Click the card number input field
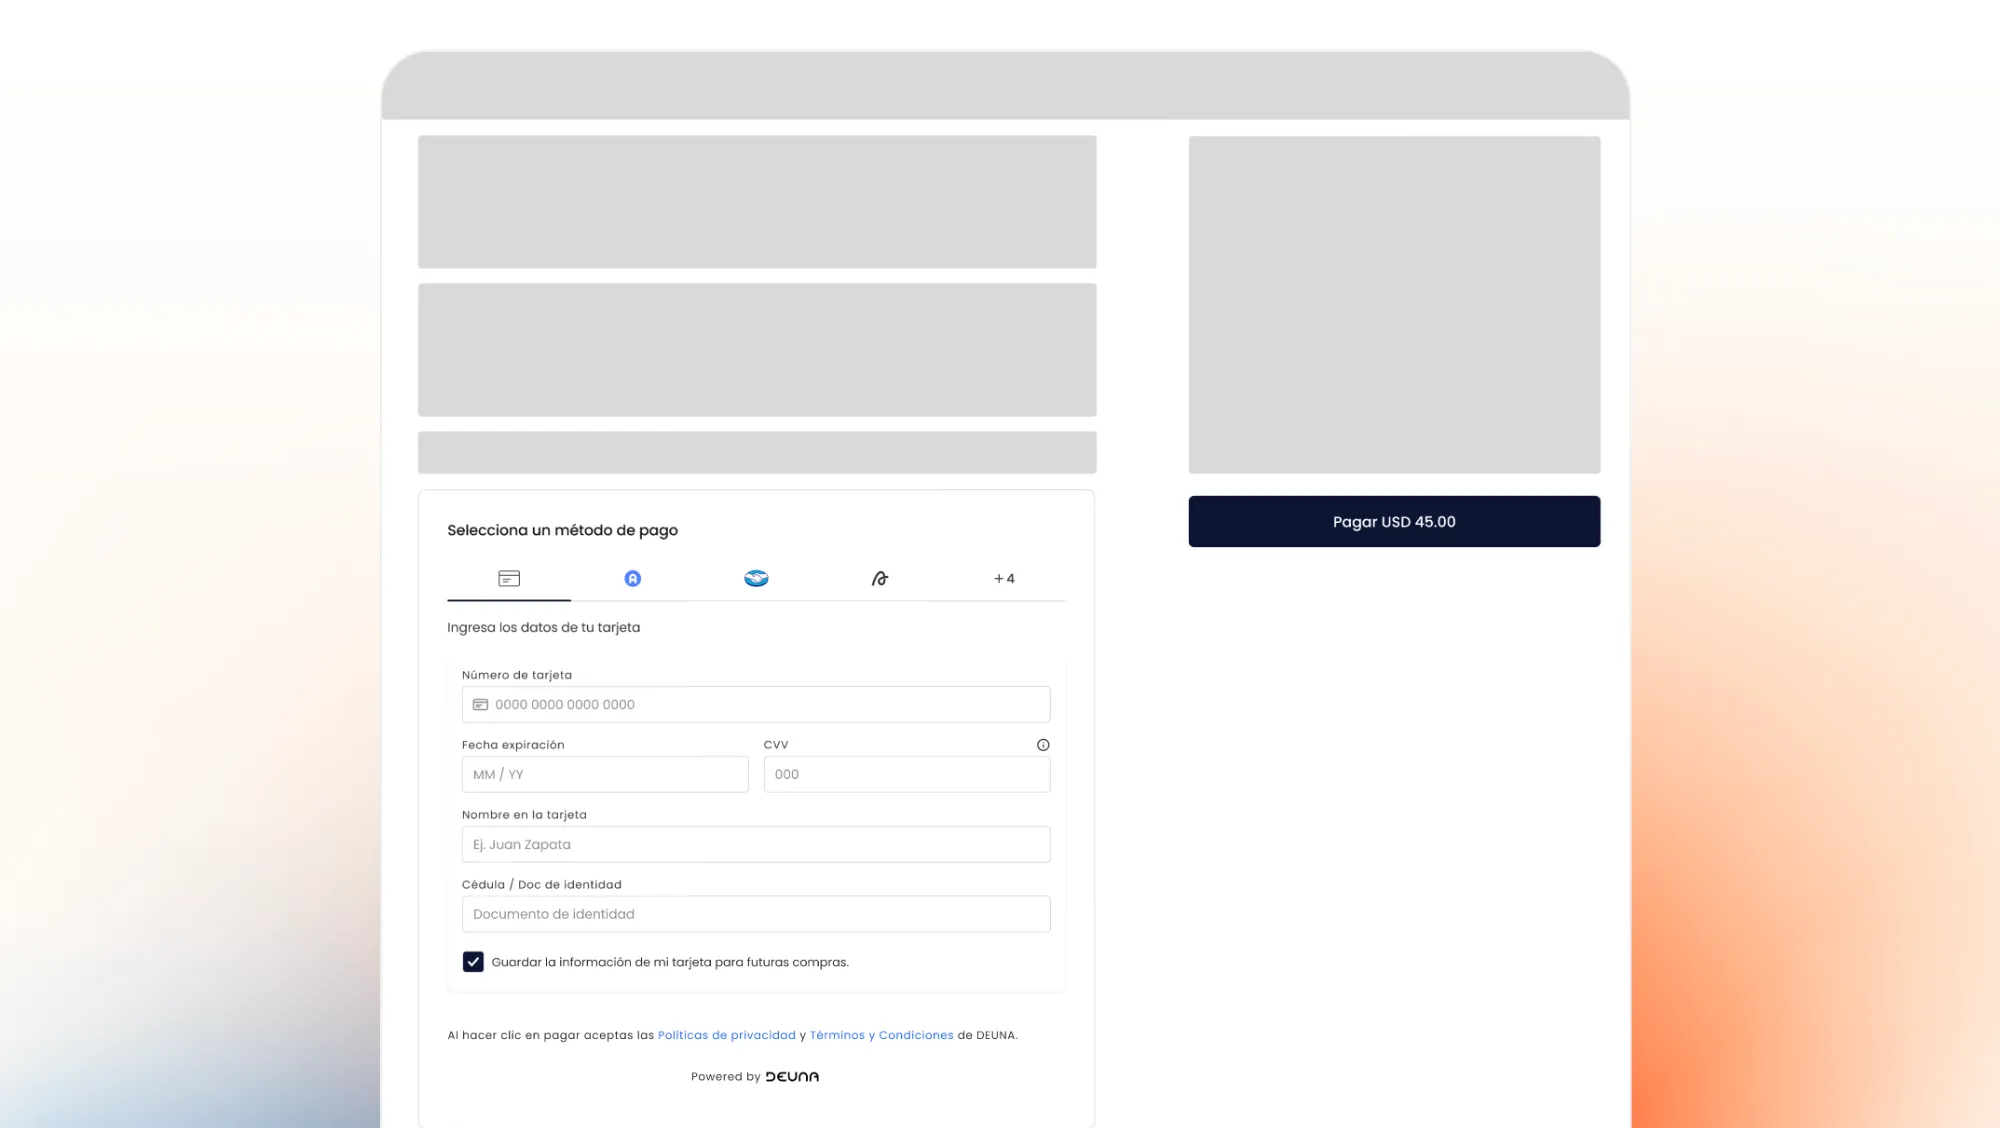This screenshot has width=2000, height=1128. pos(756,704)
